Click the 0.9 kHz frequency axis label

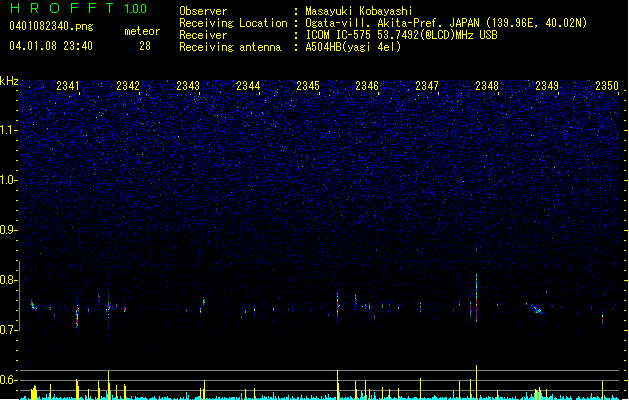pos(8,230)
